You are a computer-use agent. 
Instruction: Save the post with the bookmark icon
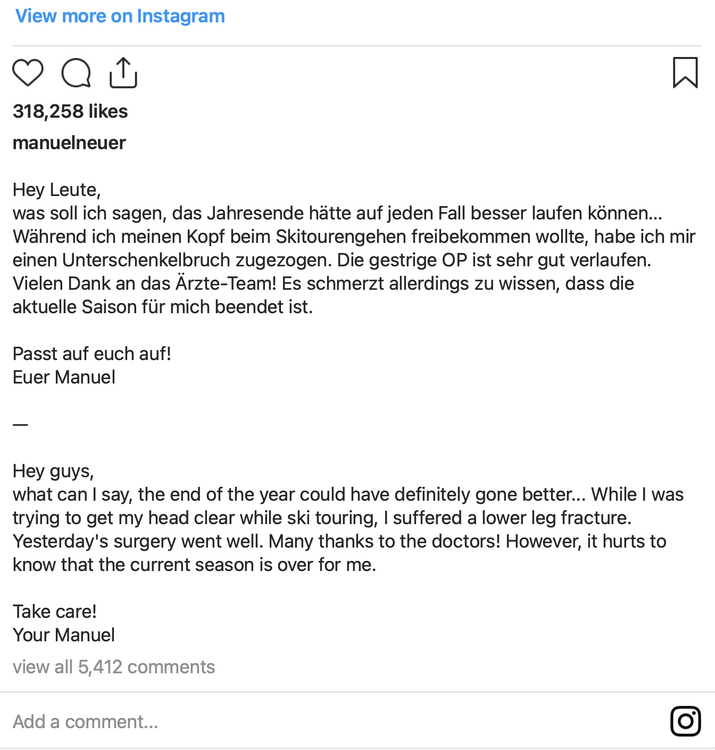[x=685, y=73]
